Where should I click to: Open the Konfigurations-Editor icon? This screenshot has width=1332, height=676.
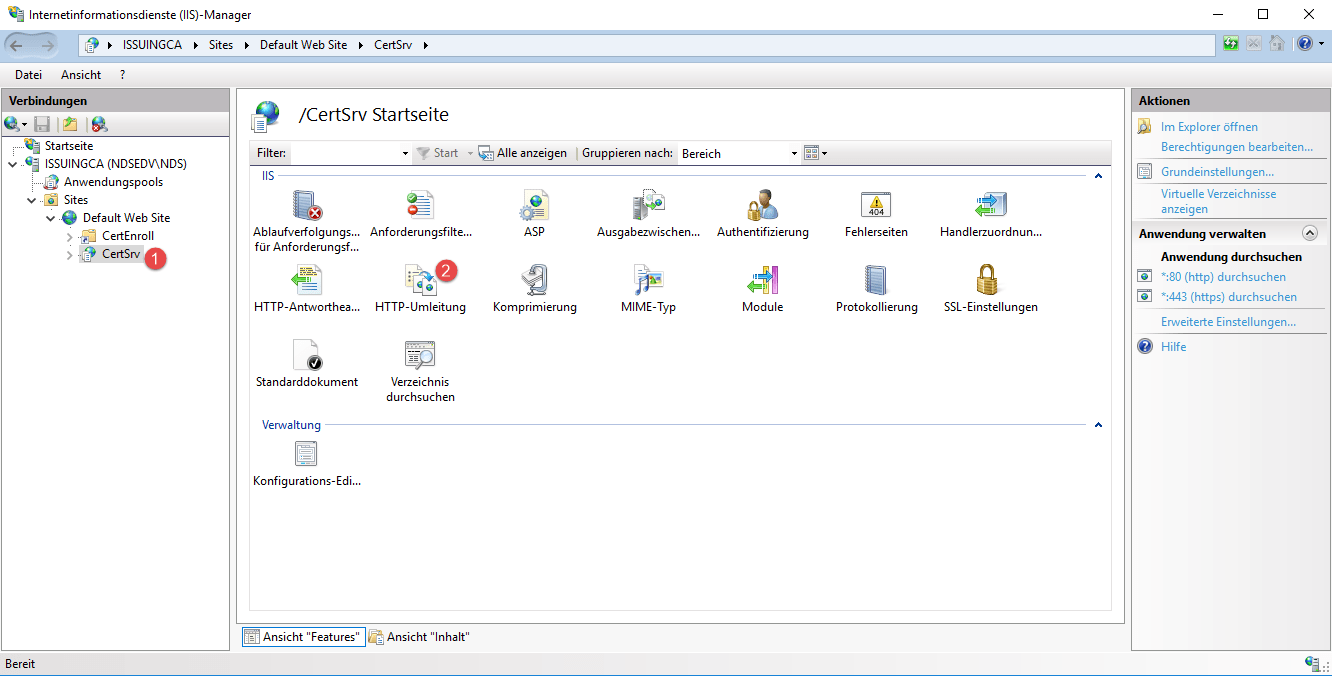pos(306,455)
